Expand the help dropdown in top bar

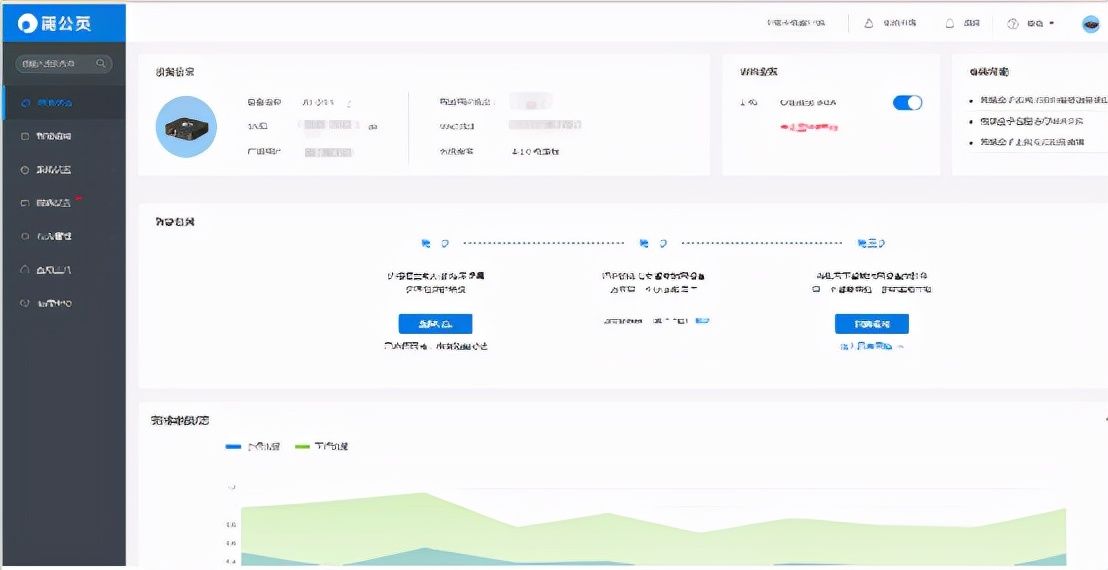1030,23
